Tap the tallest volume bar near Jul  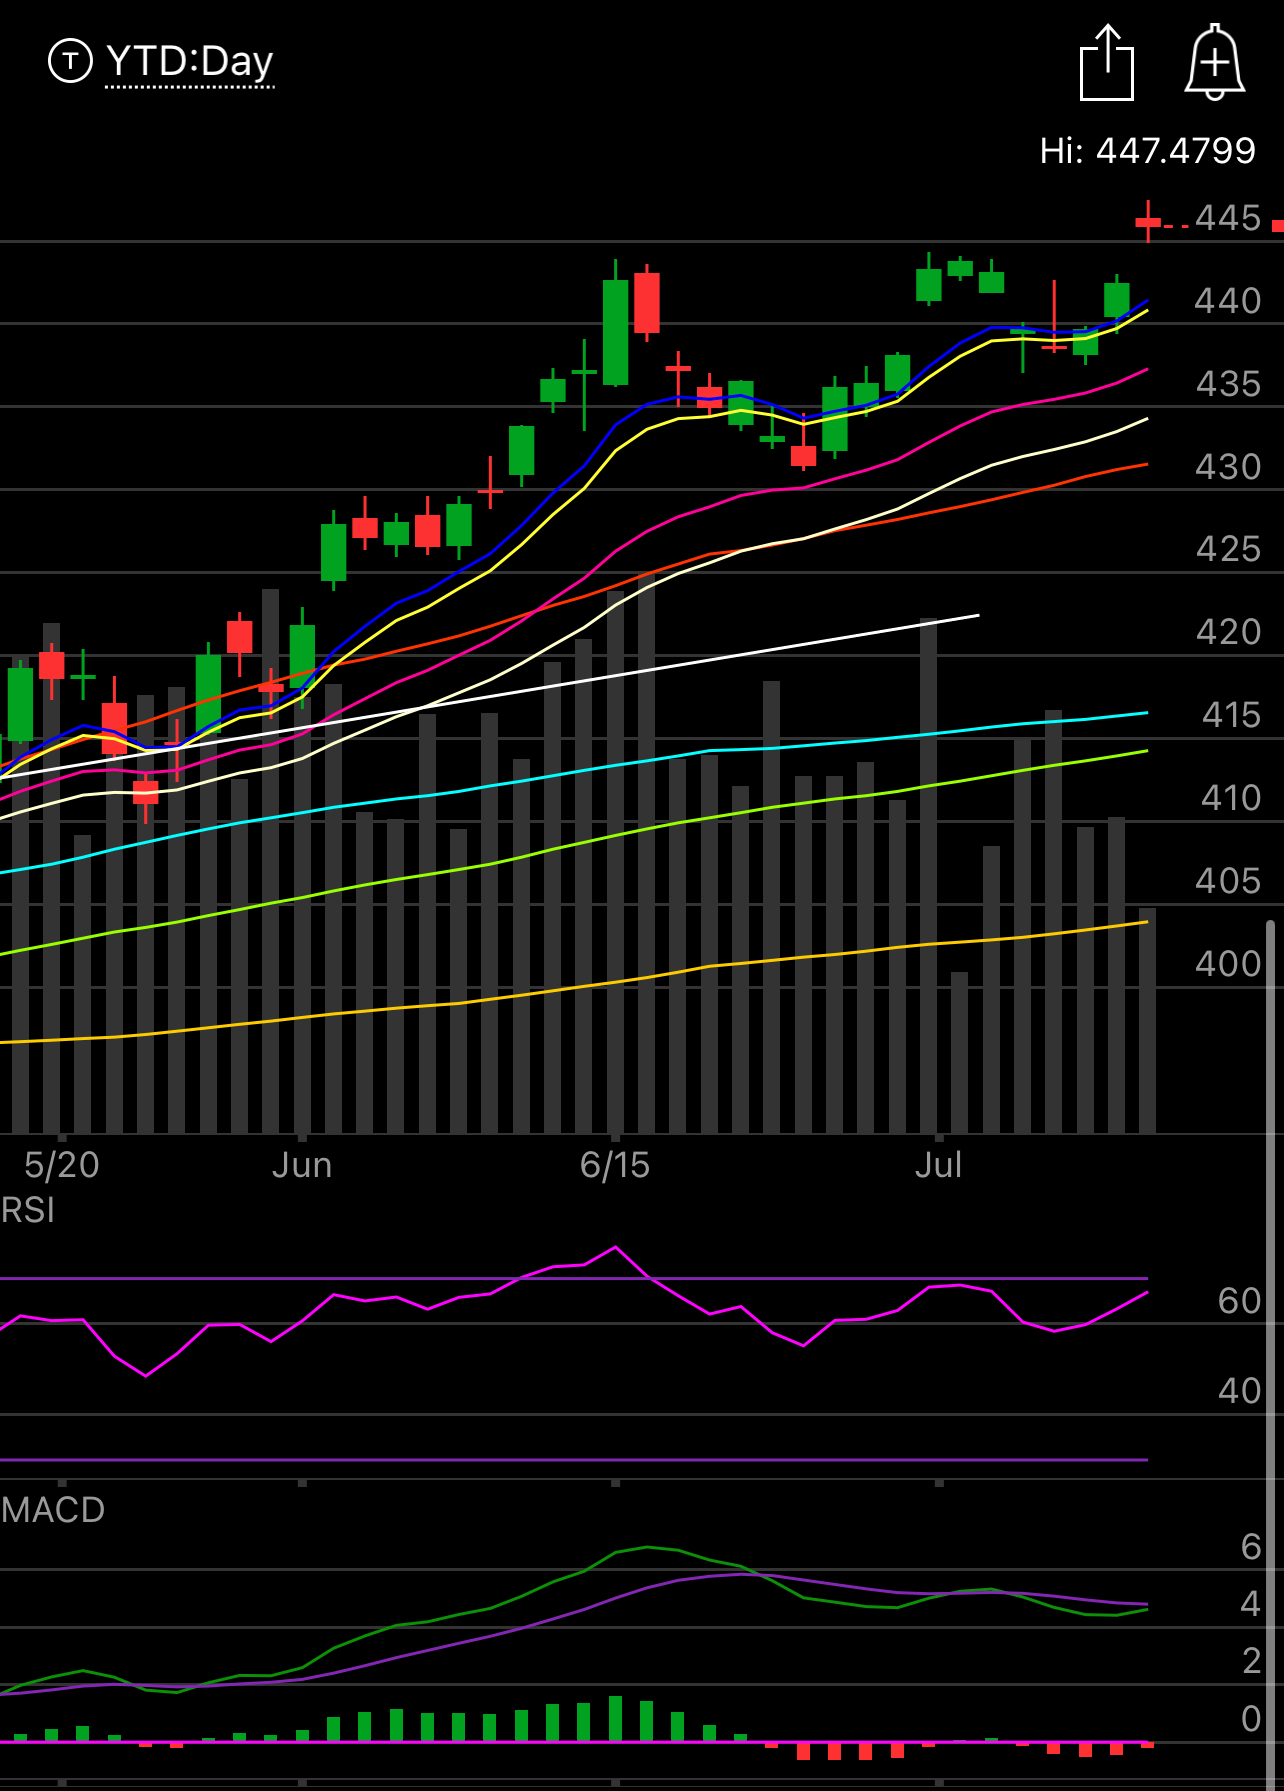pos(928,876)
